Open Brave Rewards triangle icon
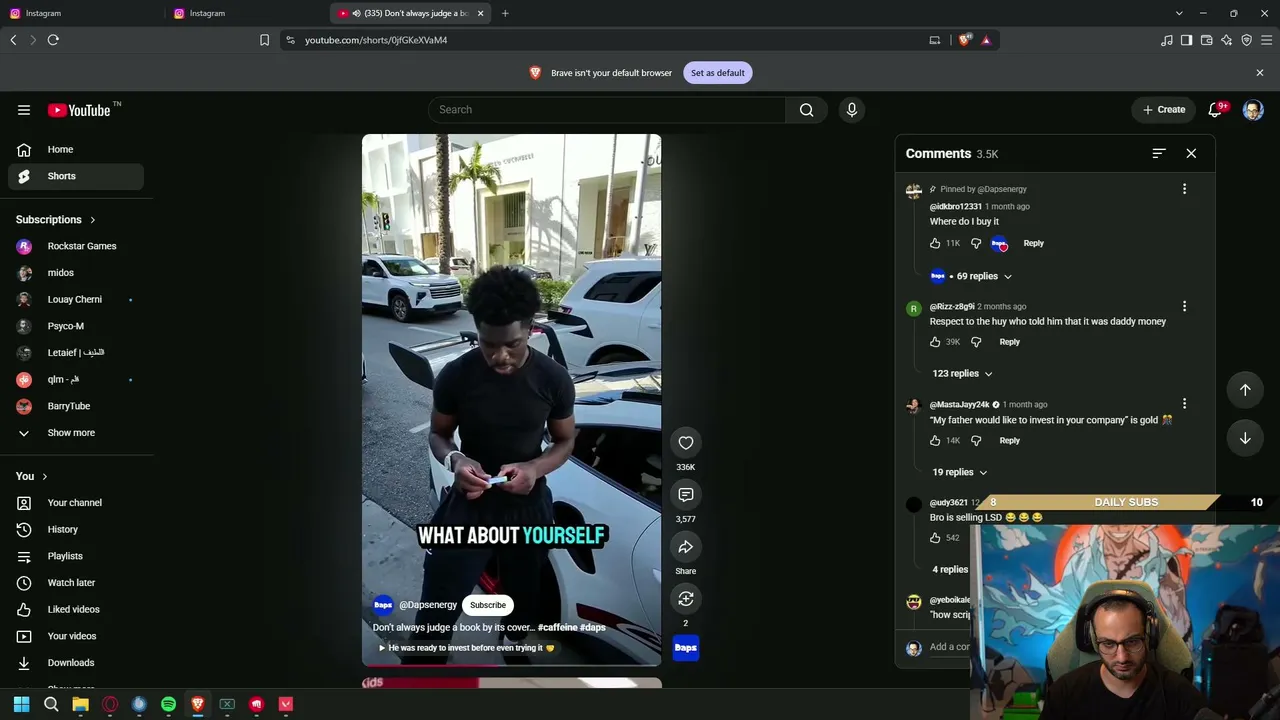Viewport: 1280px width, 720px height. pyautogui.click(x=986, y=40)
